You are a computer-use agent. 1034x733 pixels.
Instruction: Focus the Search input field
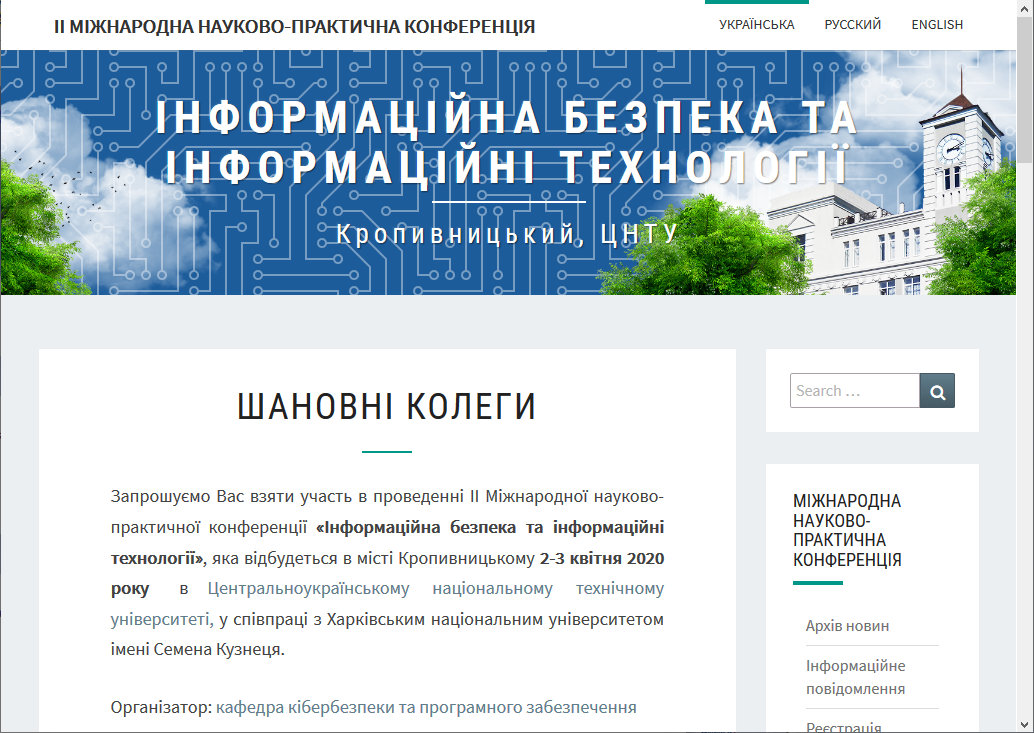click(x=854, y=391)
